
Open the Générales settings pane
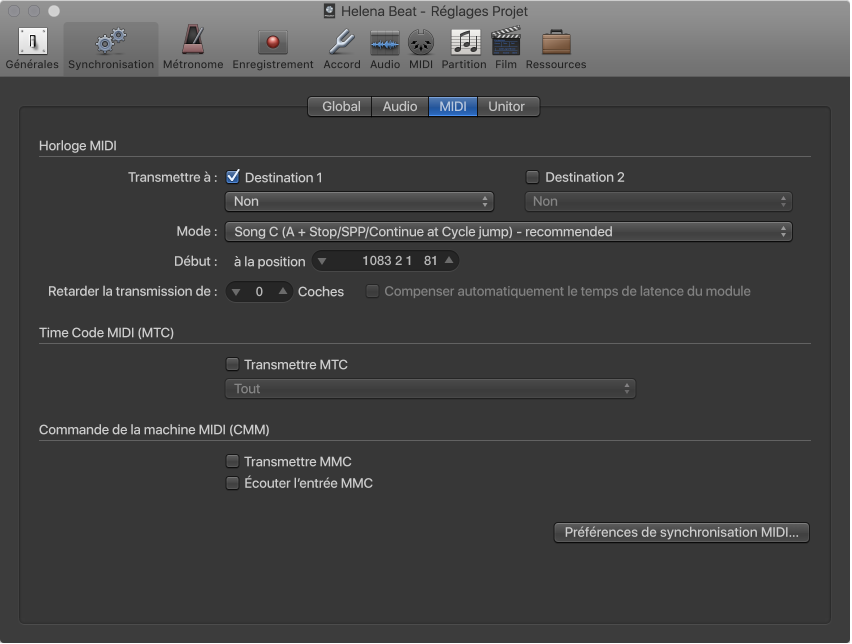pyautogui.click(x=32, y=48)
